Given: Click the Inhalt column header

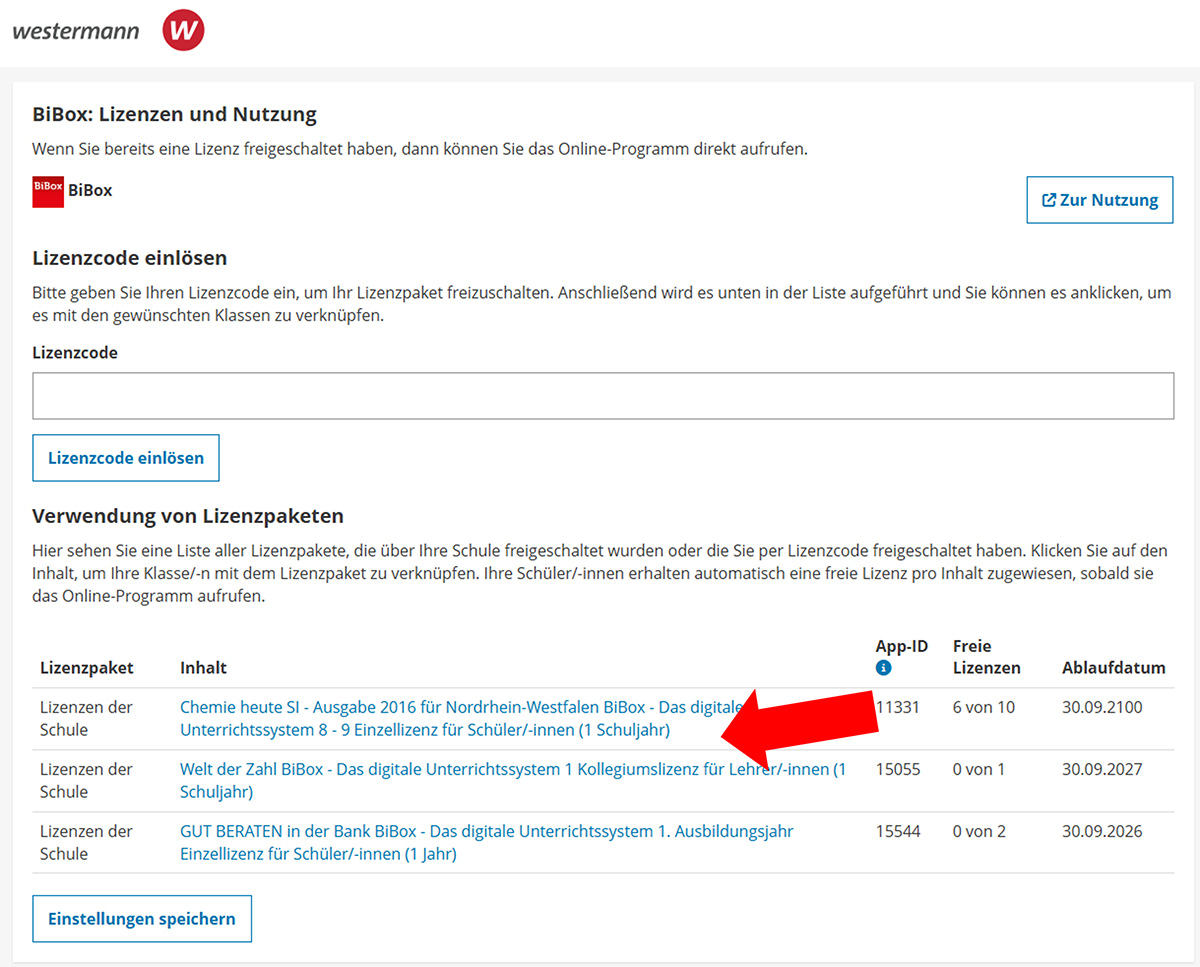Looking at the screenshot, I should pyautogui.click(x=203, y=667).
